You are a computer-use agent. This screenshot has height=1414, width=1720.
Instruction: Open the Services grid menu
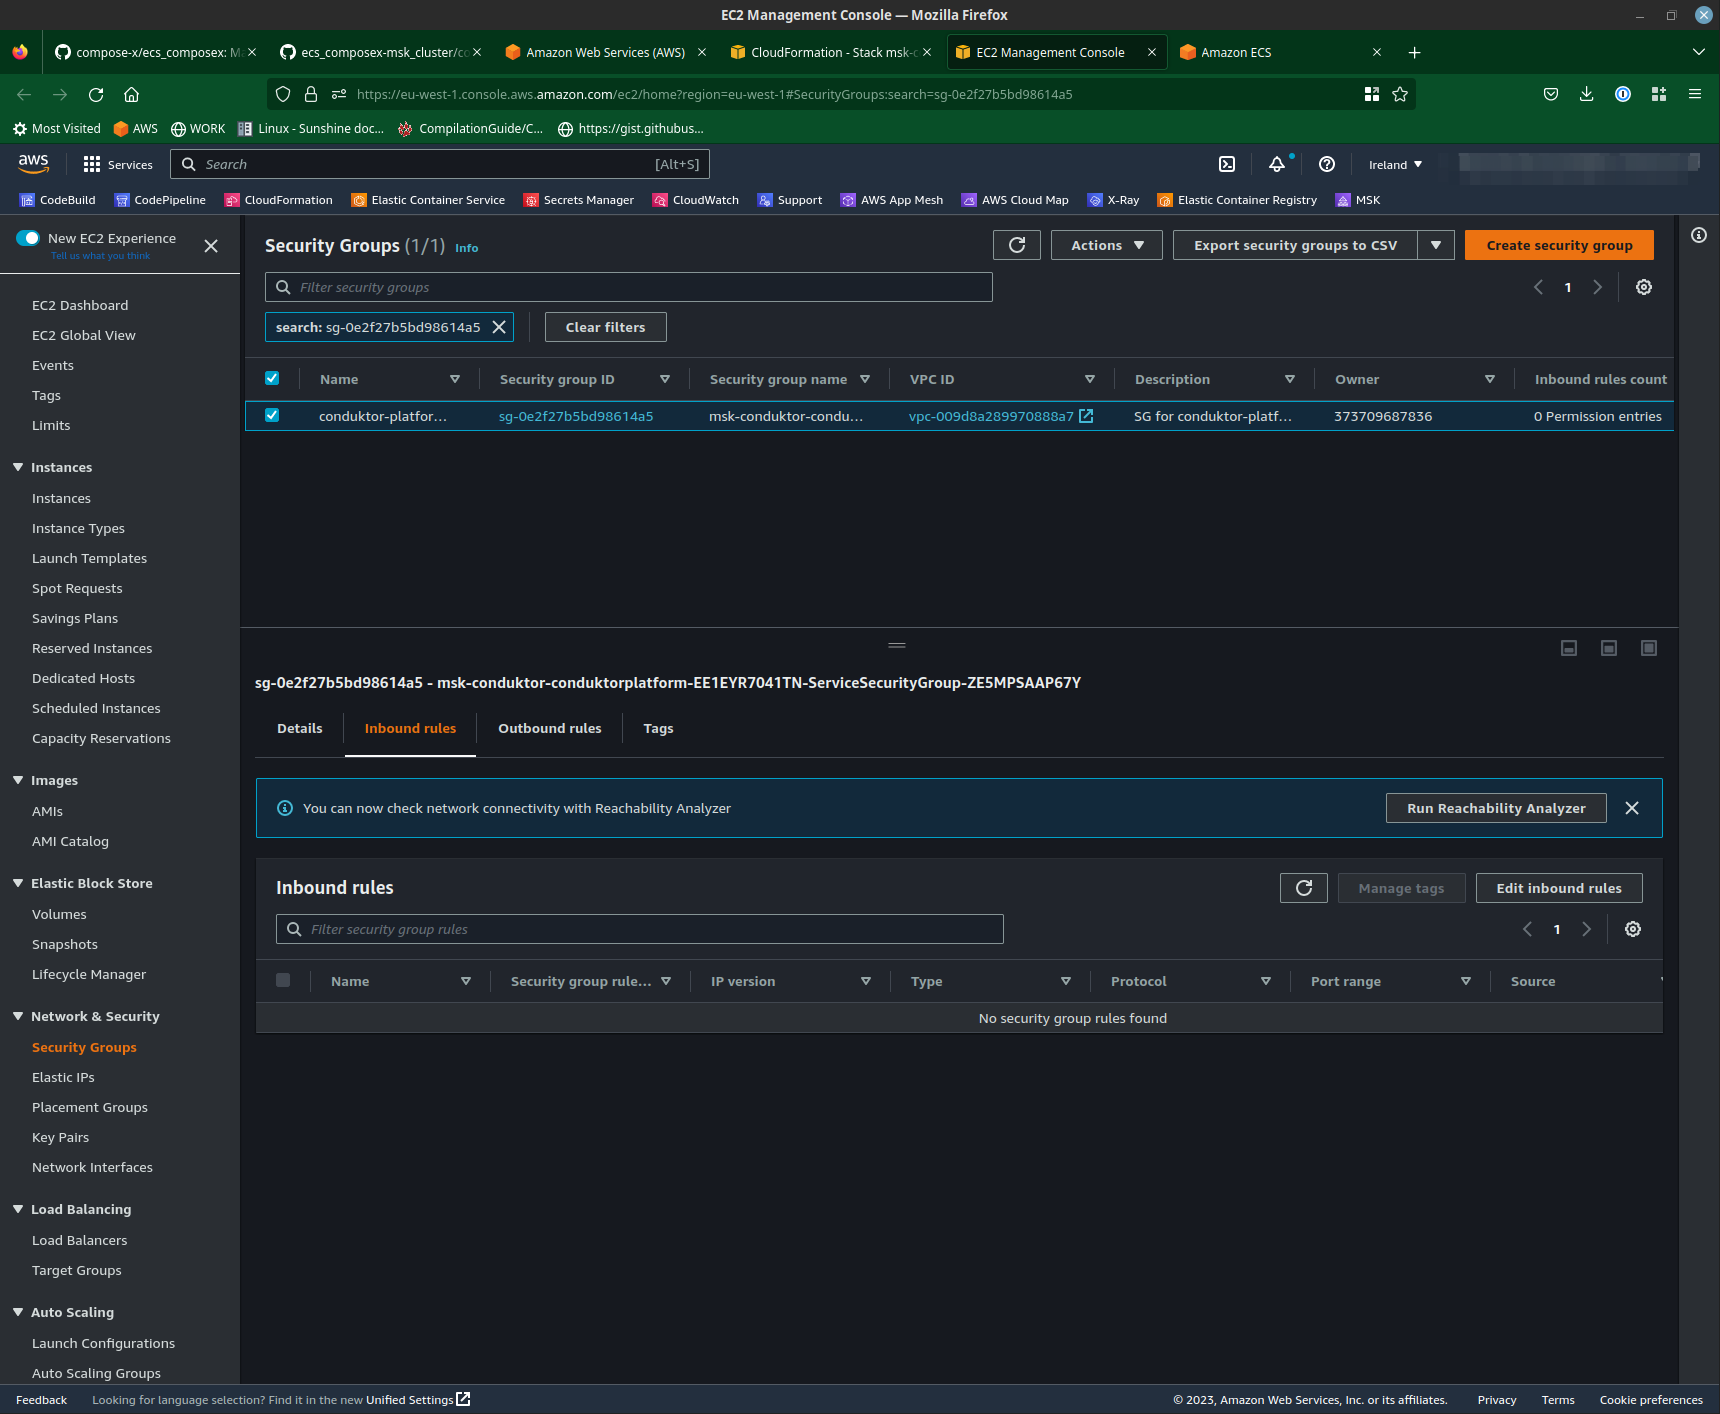(x=118, y=164)
